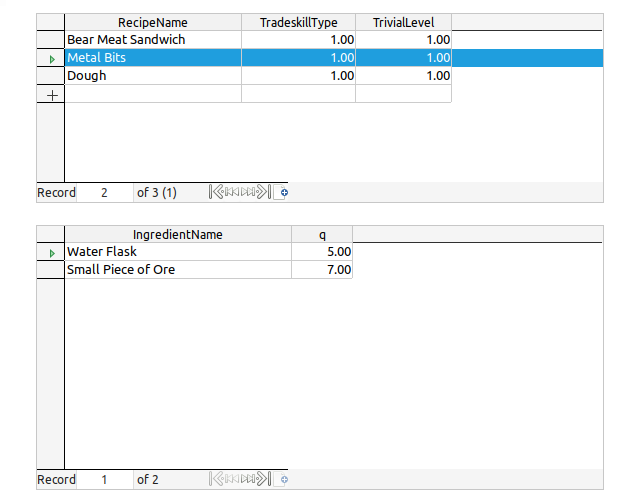
Task: Select the Dough row selector
Action: [50, 75]
